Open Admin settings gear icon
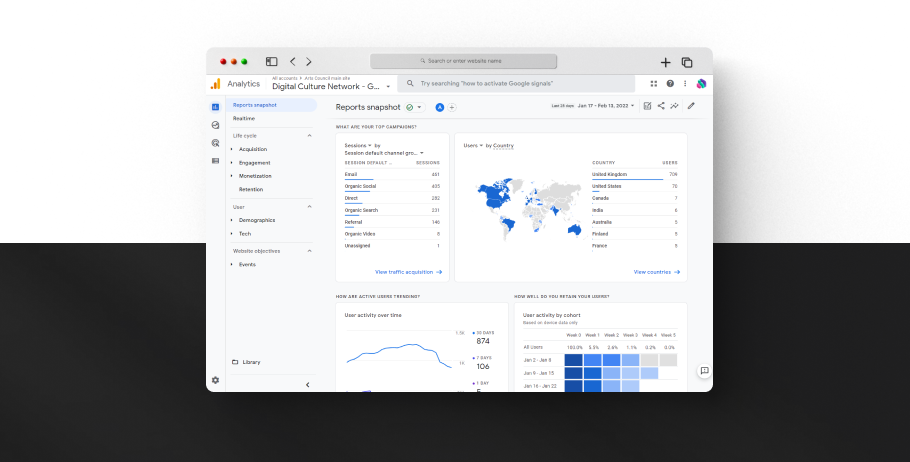The height and width of the screenshot is (462, 910). click(215, 380)
